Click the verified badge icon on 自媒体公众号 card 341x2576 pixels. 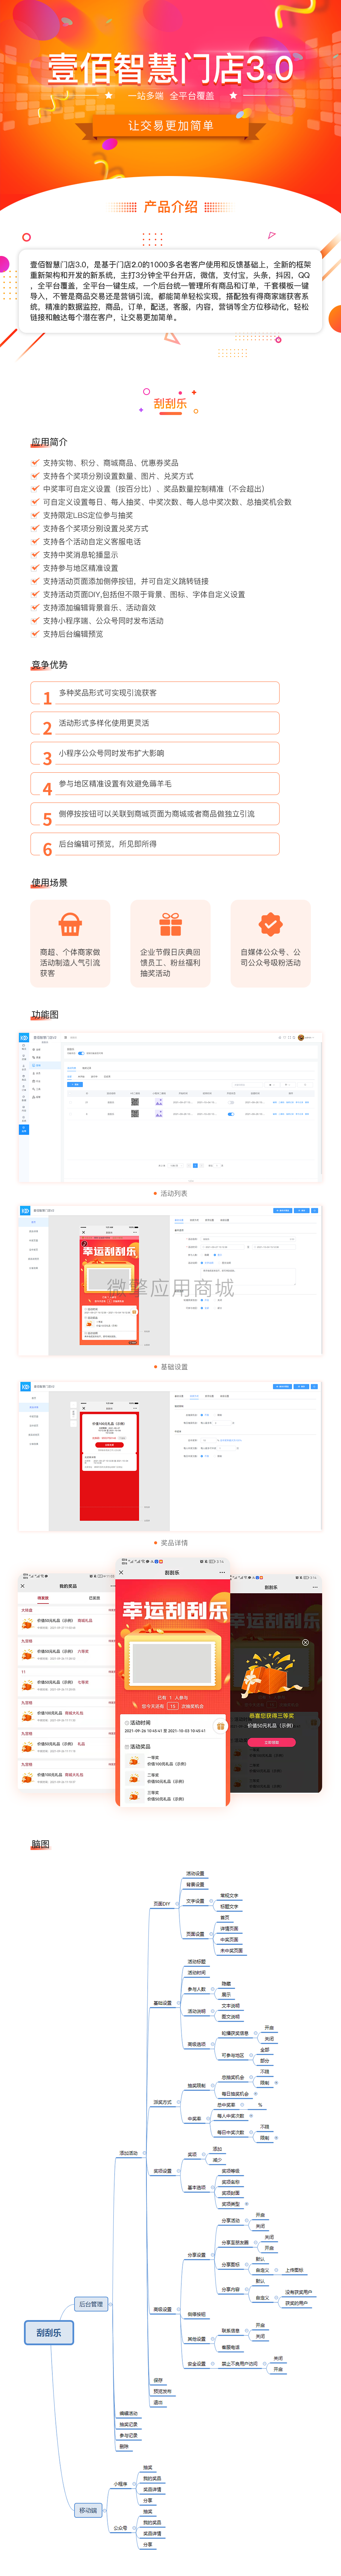pos(271,923)
